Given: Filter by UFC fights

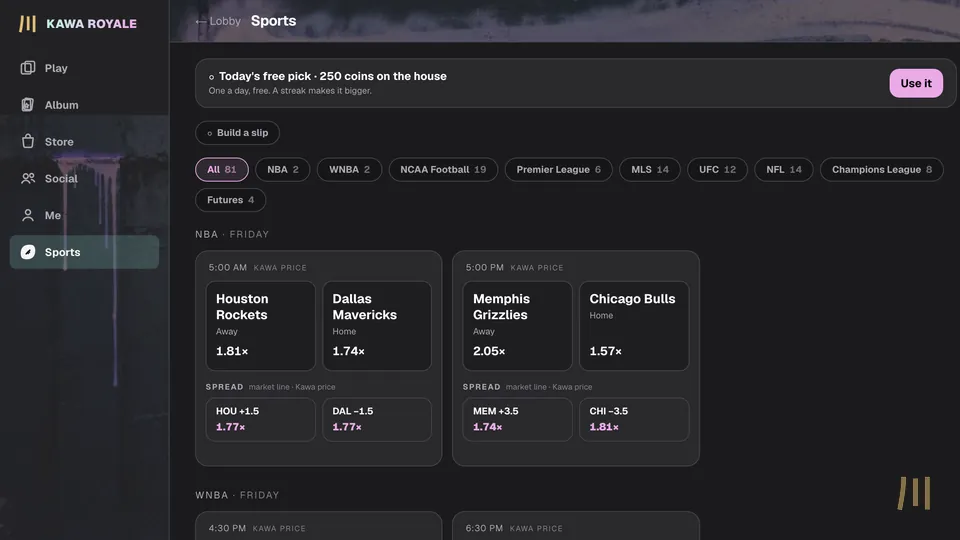Looking at the screenshot, I should tap(718, 170).
